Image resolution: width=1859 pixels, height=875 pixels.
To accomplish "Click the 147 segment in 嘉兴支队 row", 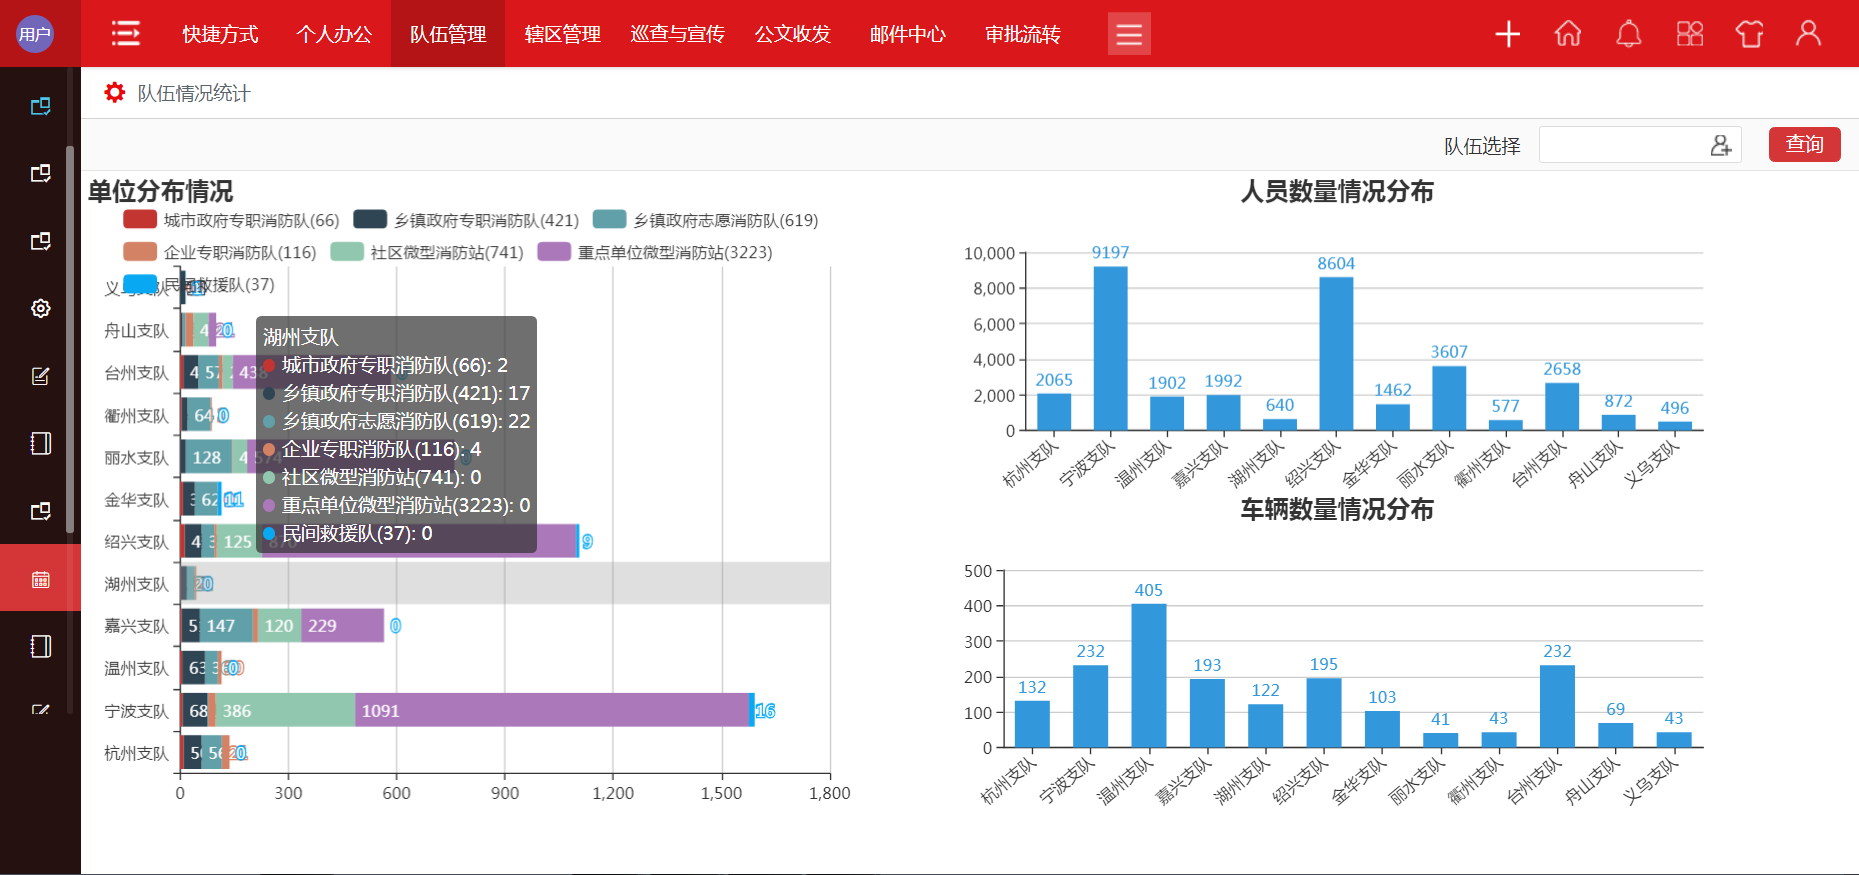I will pos(226,625).
